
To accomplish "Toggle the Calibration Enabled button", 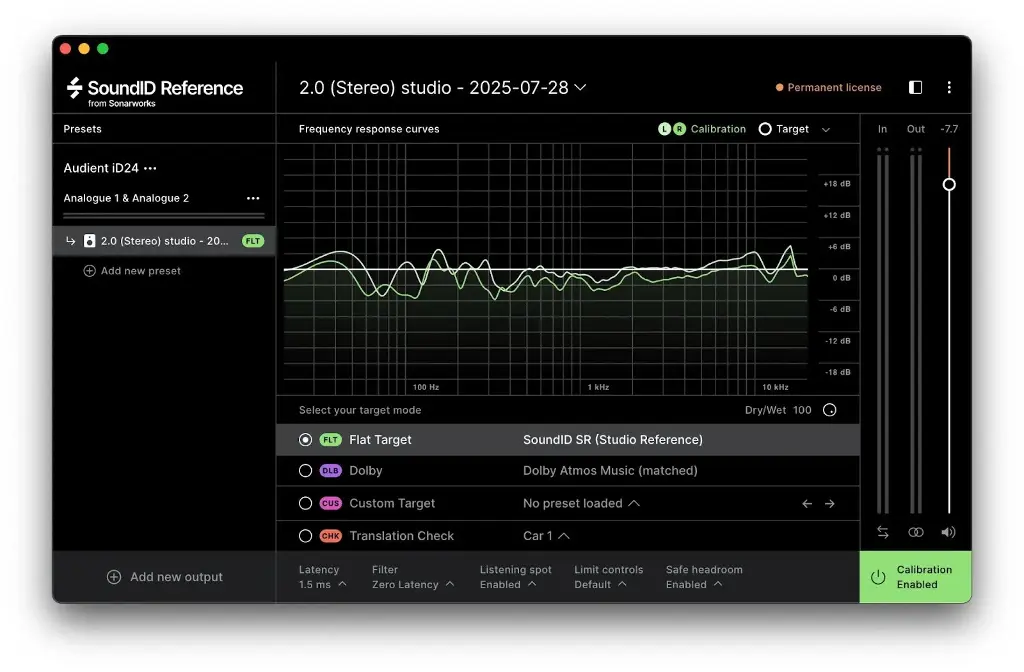I will tap(916, 577).
